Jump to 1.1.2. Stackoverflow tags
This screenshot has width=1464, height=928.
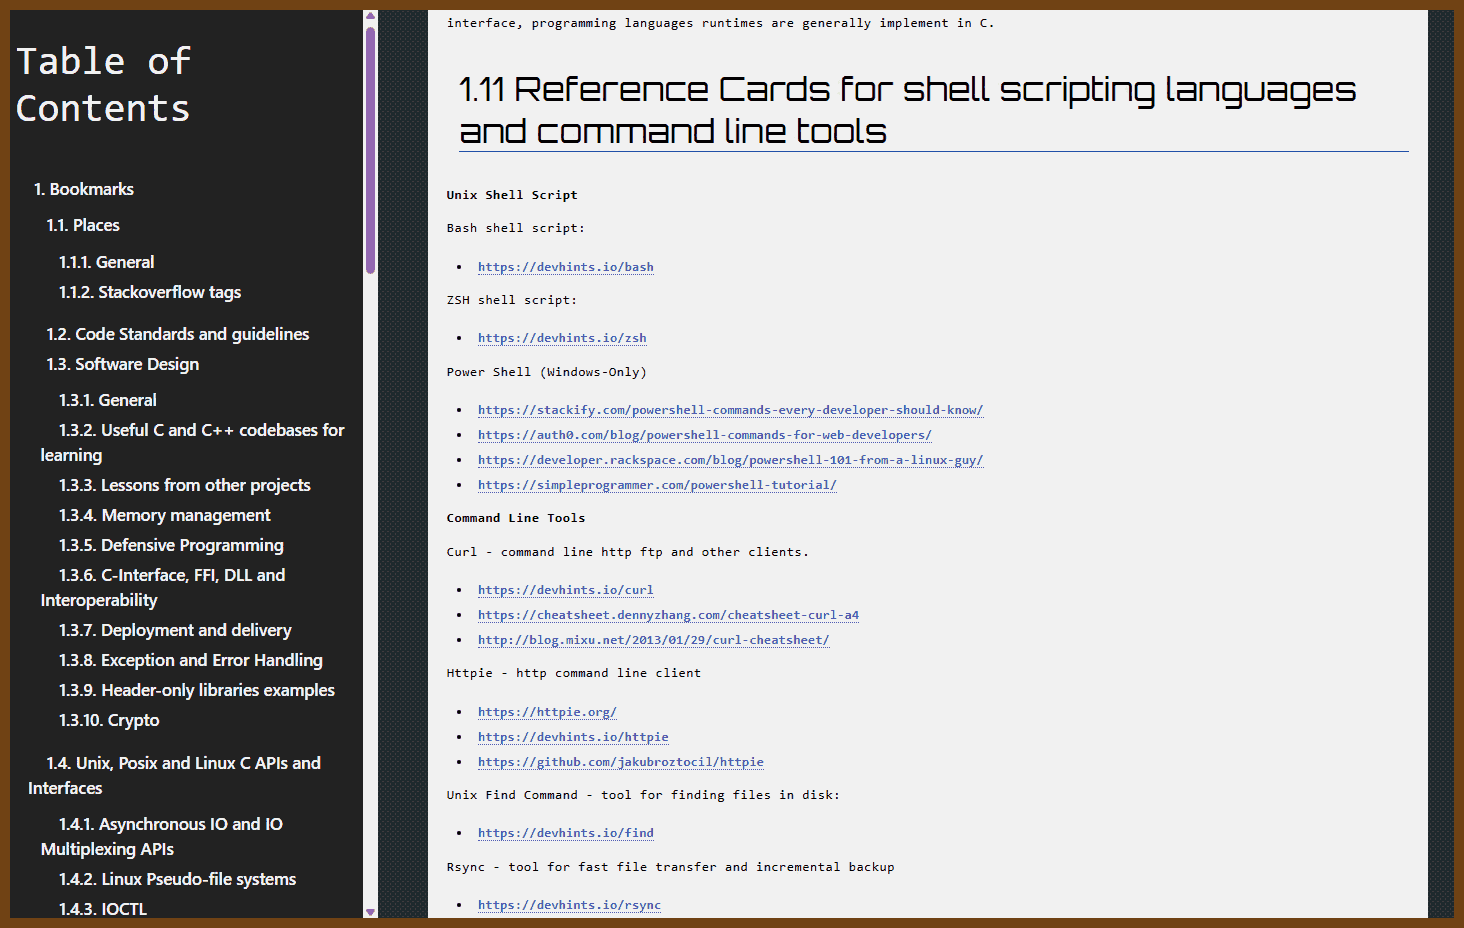[150, 292]
